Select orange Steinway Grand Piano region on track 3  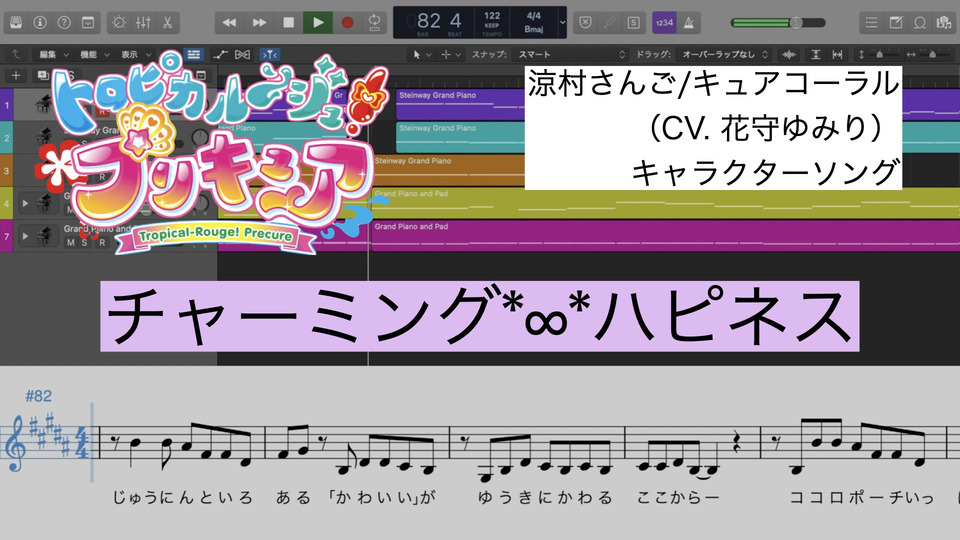click(448, 170)
